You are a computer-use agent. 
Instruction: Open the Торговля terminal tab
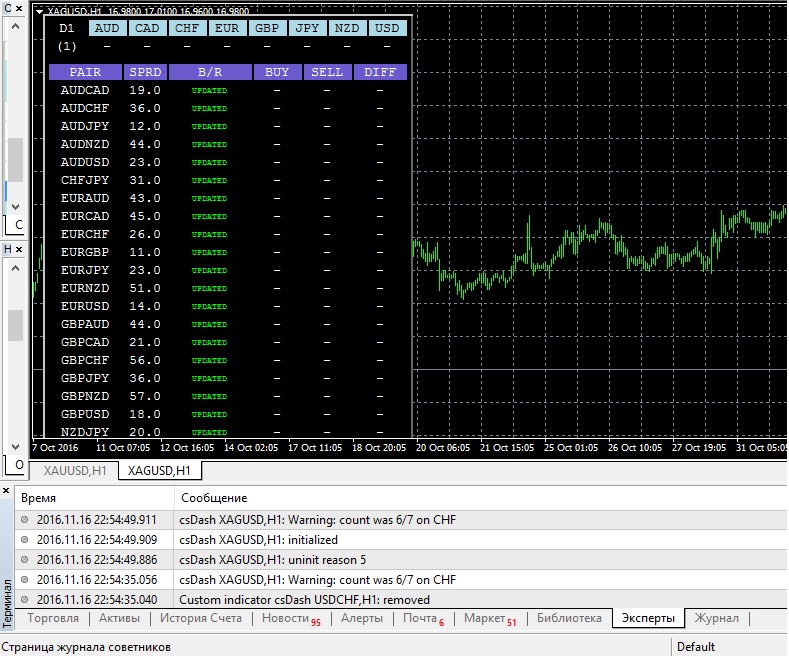(53, 618)
